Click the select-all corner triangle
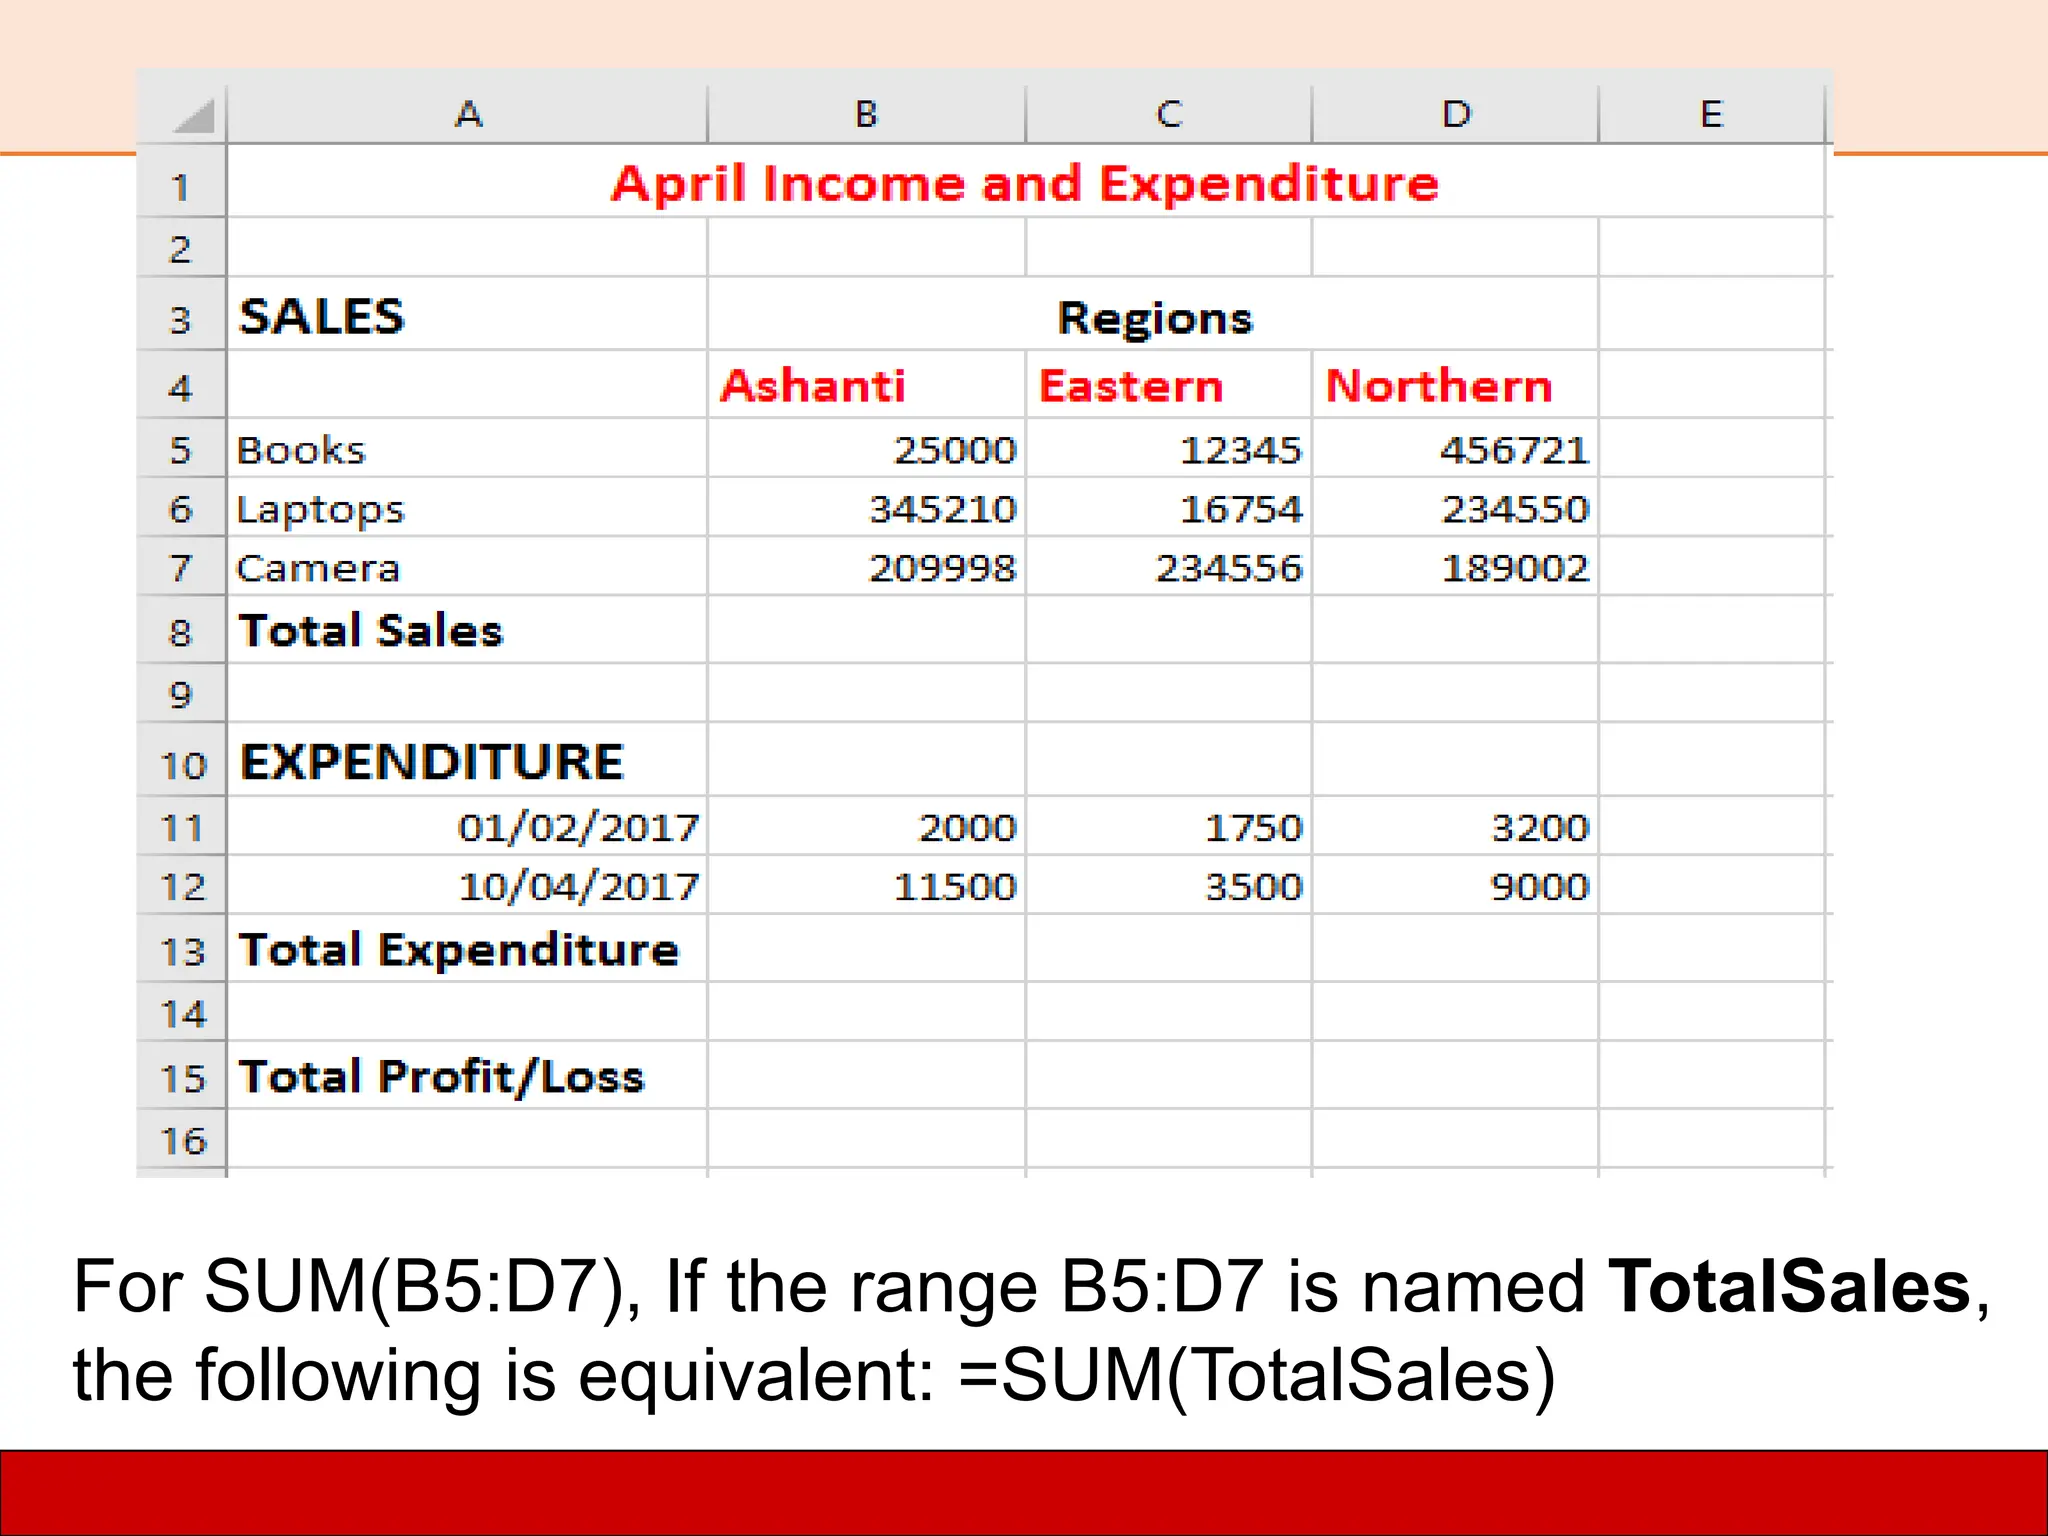The width and height of the screenshot is (2048, 1536). point(194,117)
